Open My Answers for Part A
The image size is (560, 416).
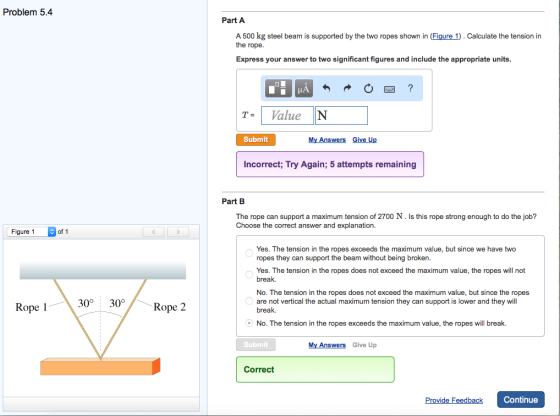(327, 140)
